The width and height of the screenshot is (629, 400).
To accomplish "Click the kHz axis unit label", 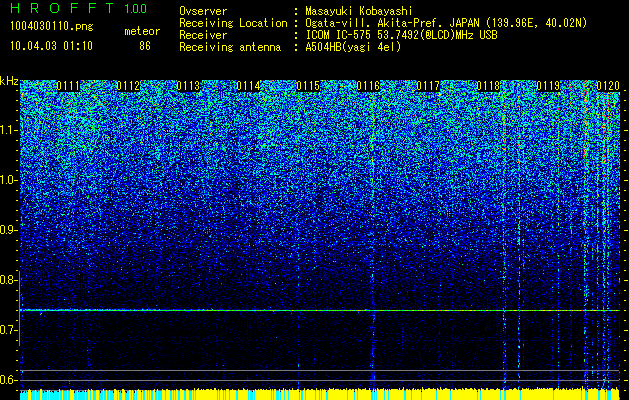I will pos(9,81).
